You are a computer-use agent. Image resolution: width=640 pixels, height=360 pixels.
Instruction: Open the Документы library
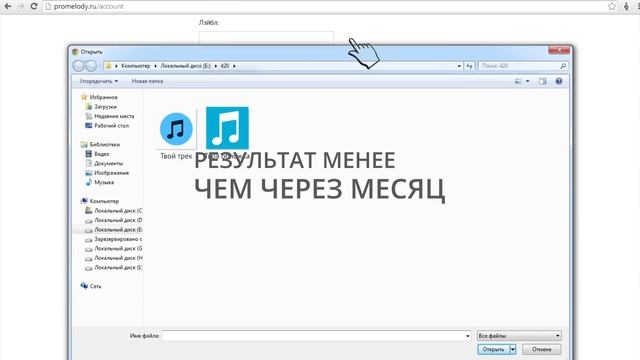point(109,163)
